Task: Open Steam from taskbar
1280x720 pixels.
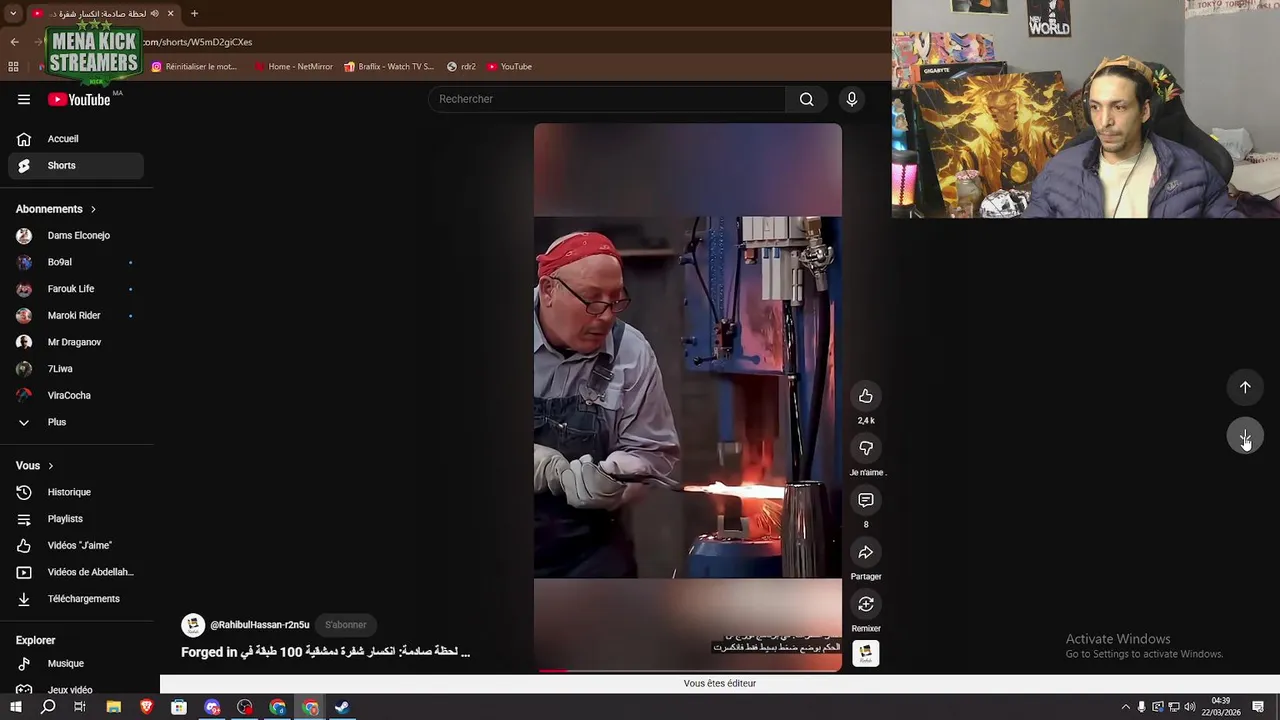Action: (342, 707)
